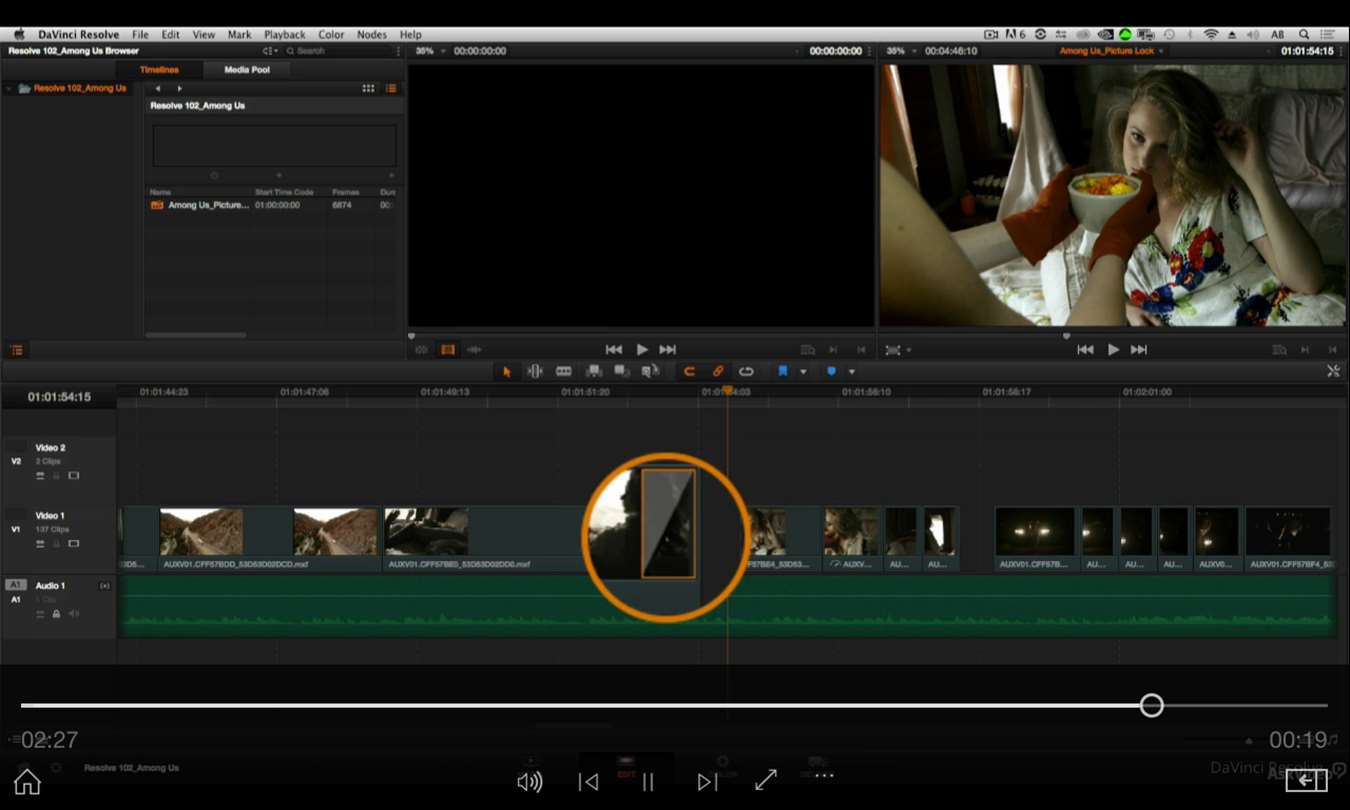Play the timeline viewer
Viewport: 1350px width, 810px height.
click(1113, 349)
